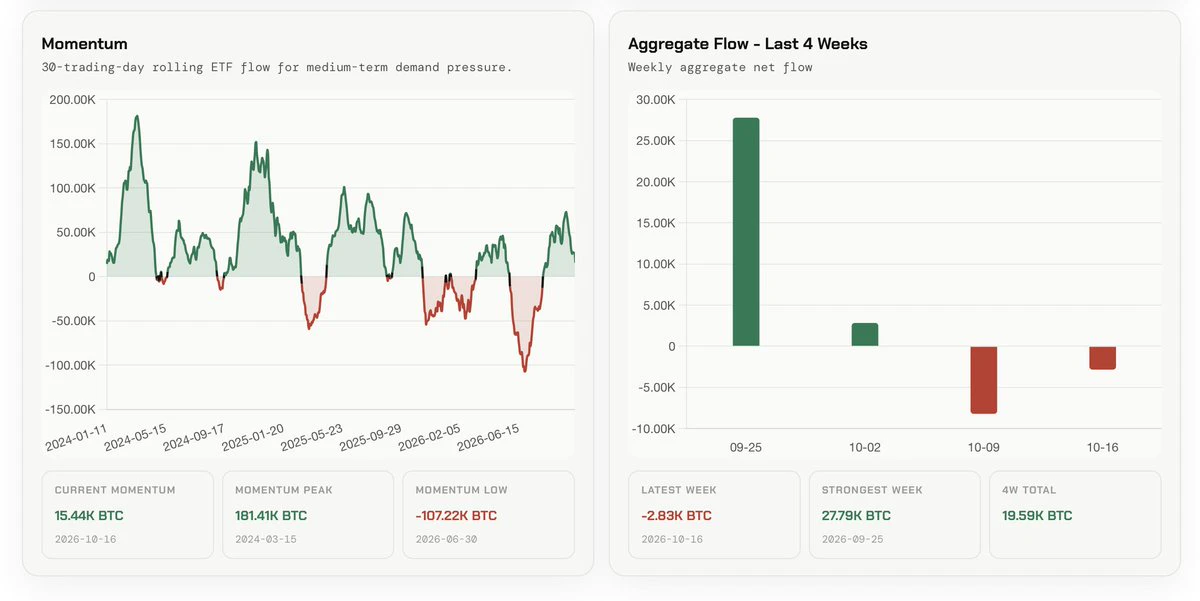Click the Aggregate Flow - Last 4 Weeks title

click(x=748, y=44)
